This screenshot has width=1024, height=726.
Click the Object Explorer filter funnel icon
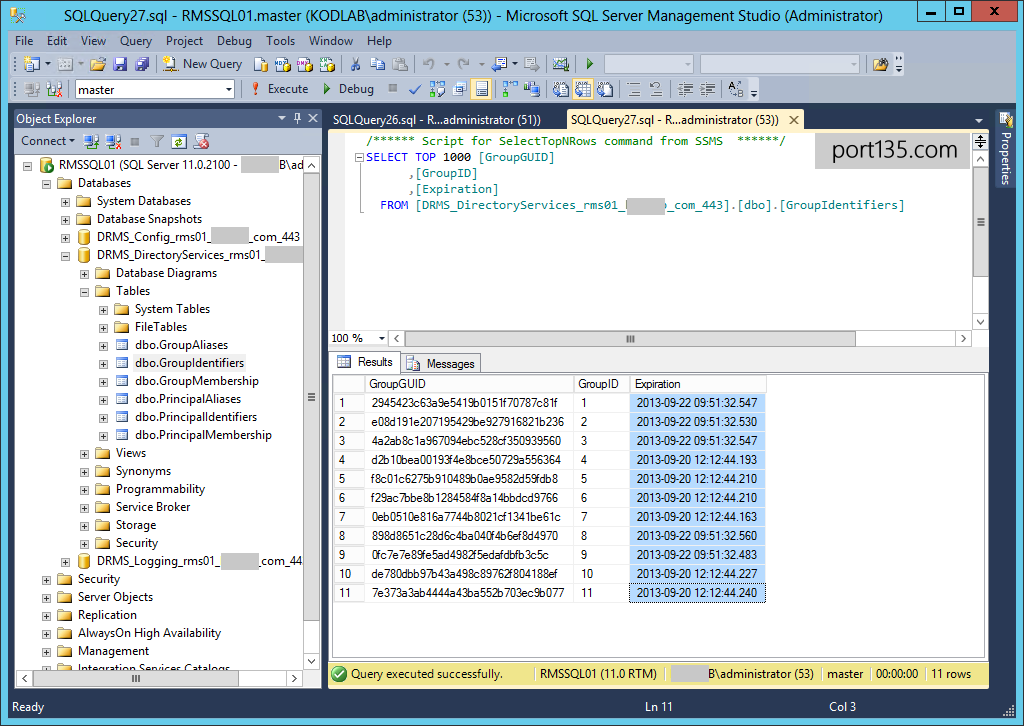pyautogui.click(x=157, y=142)
